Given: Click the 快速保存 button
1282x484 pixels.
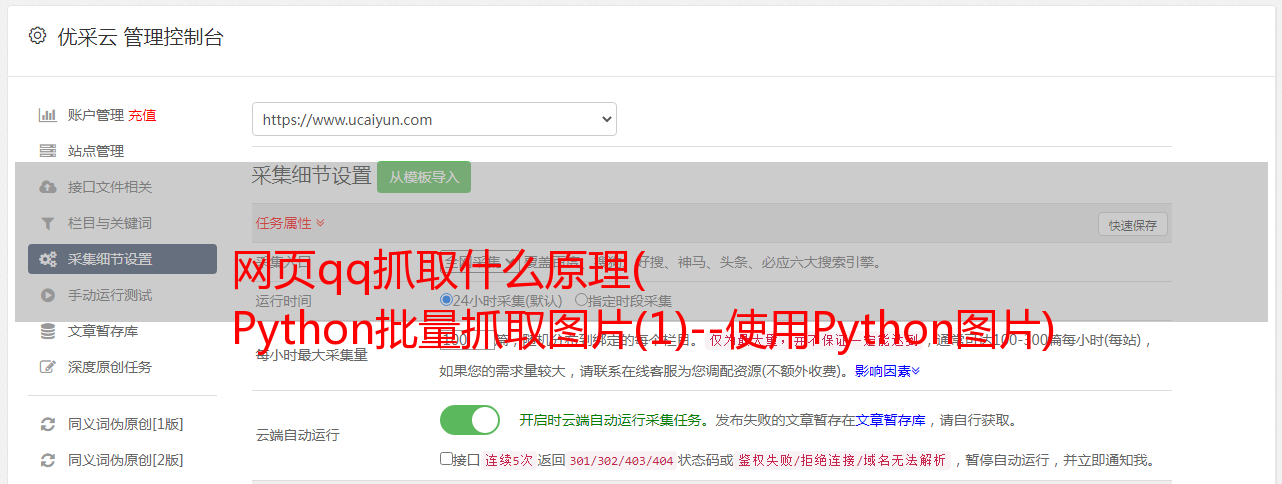Looking at the screenshot, I should 1133,225.
